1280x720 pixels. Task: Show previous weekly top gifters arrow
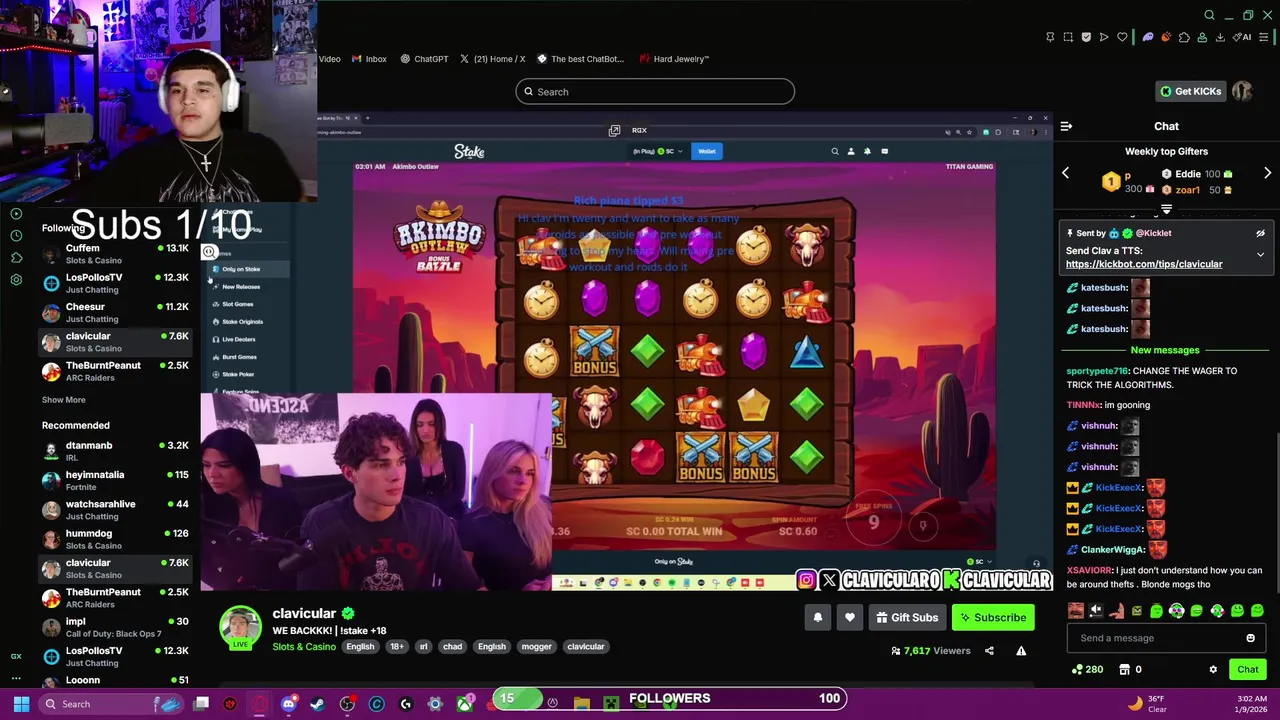click(x=1065, y=173)
